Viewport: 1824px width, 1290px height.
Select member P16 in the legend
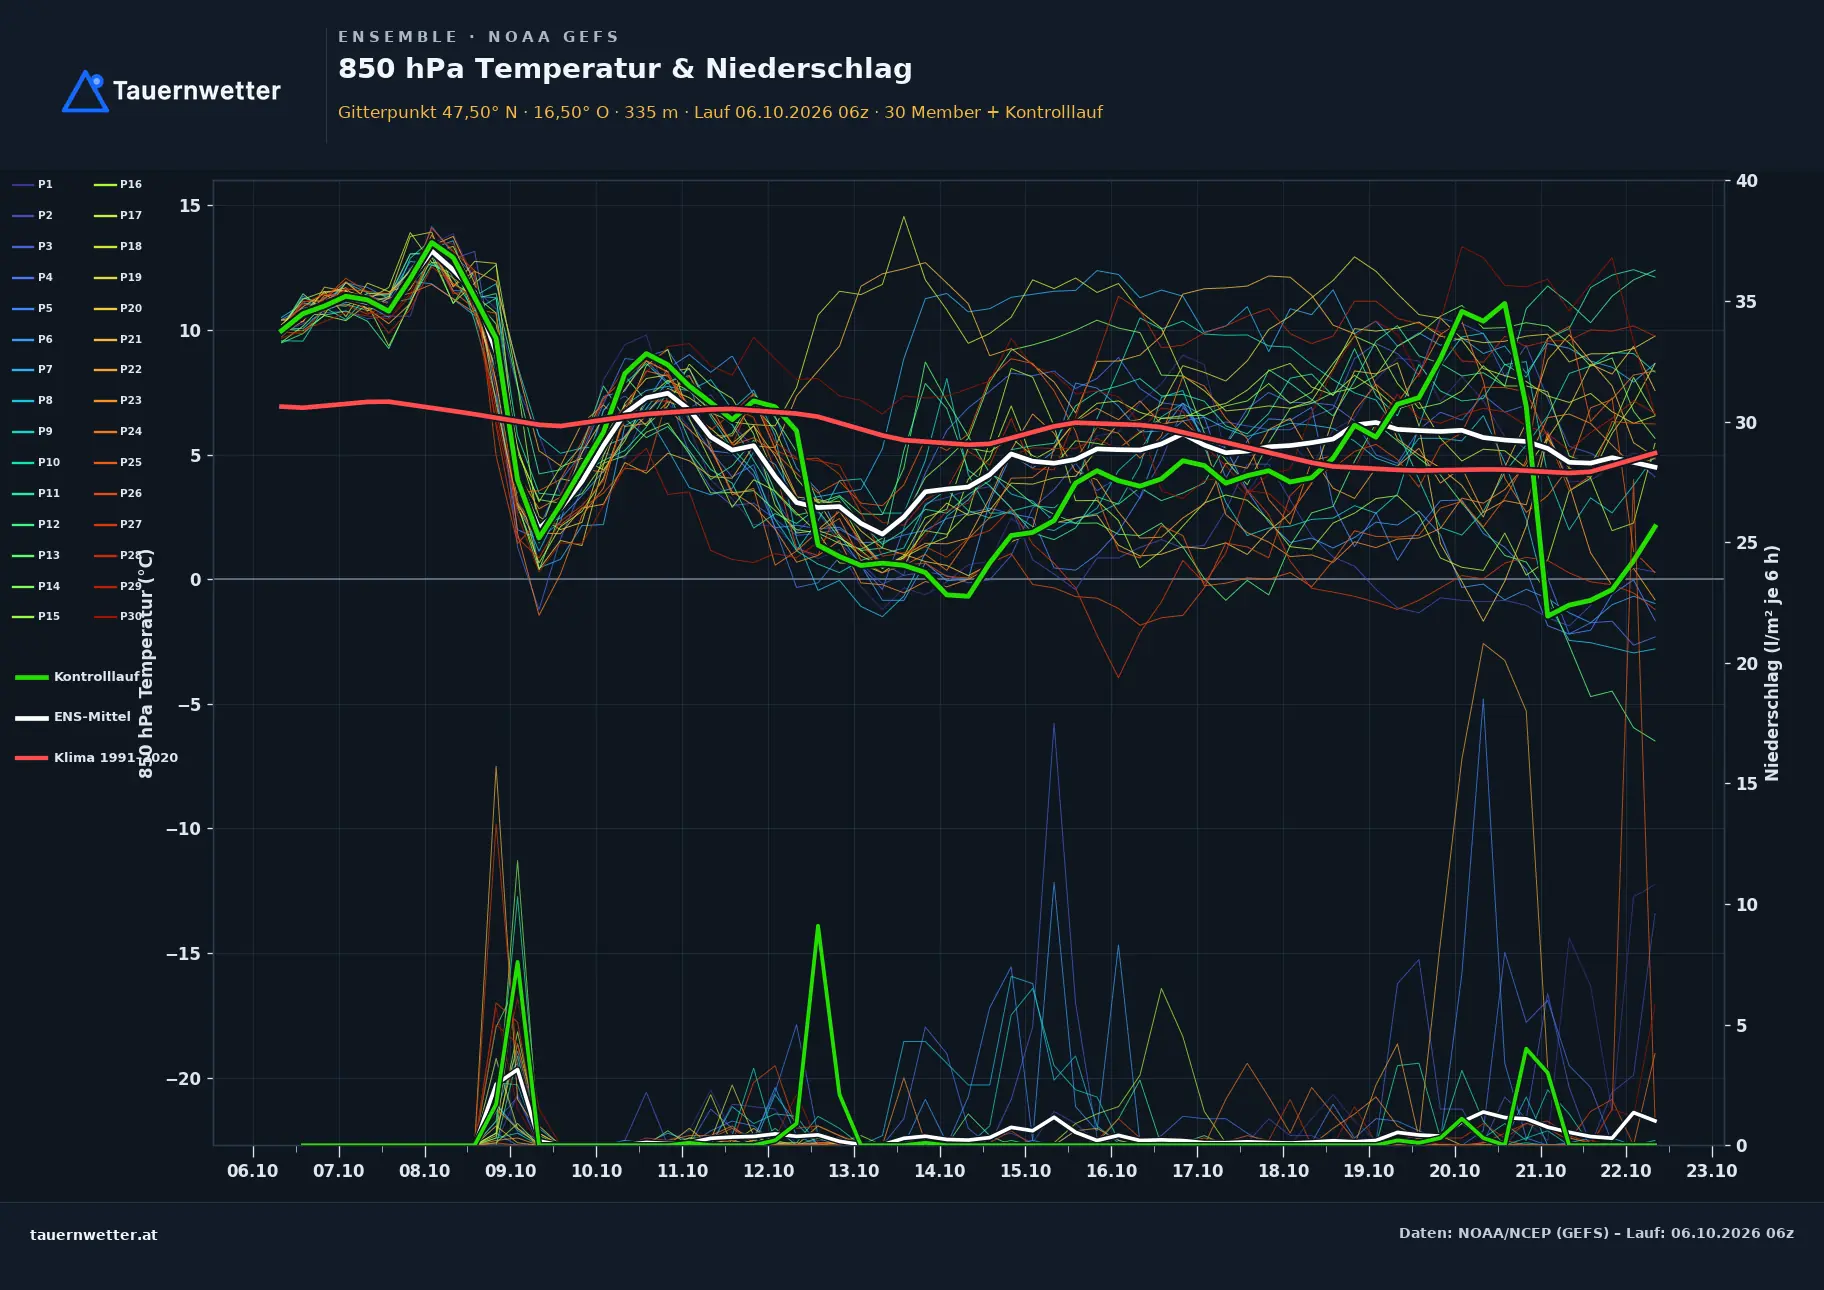[x=118, y=184]
